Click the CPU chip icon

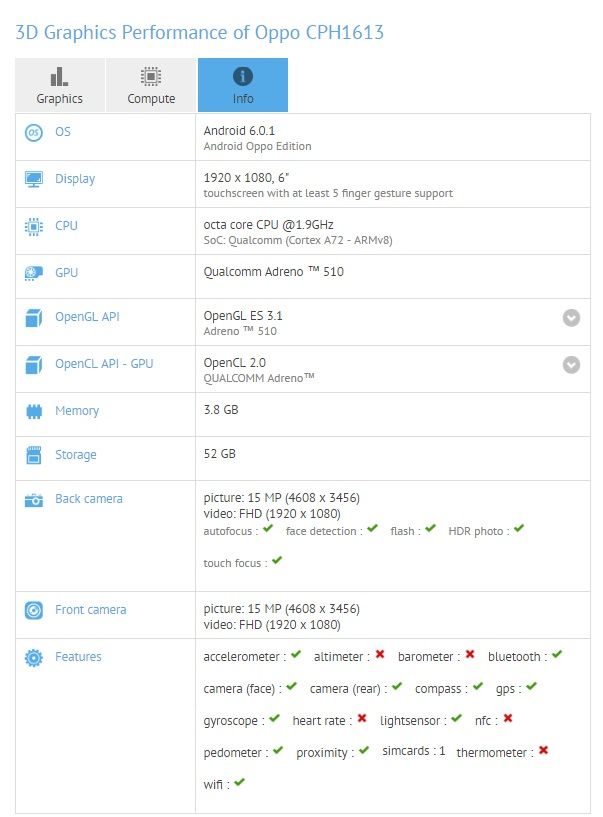coord(34,227)
